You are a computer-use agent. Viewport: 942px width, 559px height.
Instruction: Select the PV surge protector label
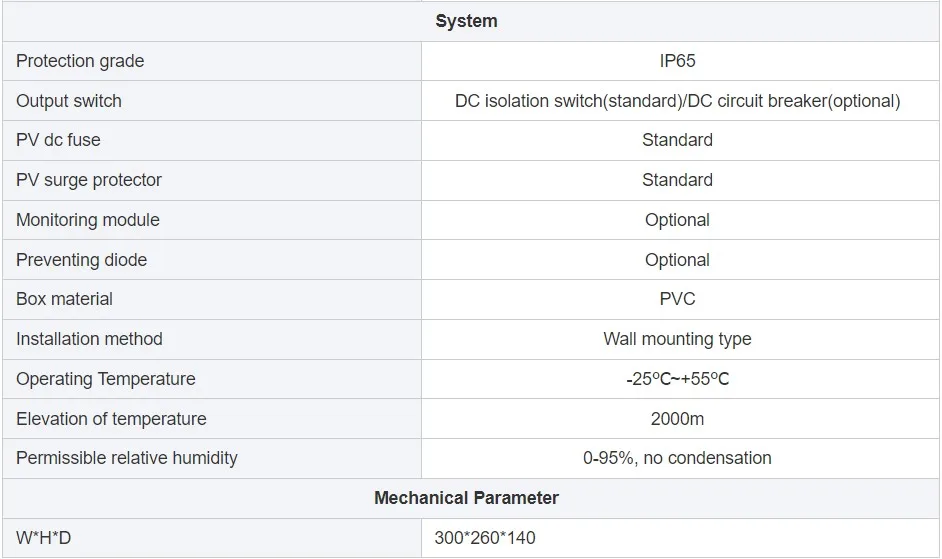click(89, 180)
